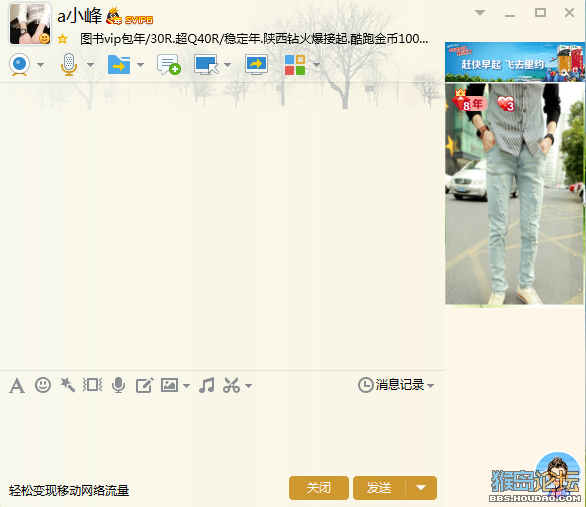Start a voice call with microphone icon

[x=69, y=65]
